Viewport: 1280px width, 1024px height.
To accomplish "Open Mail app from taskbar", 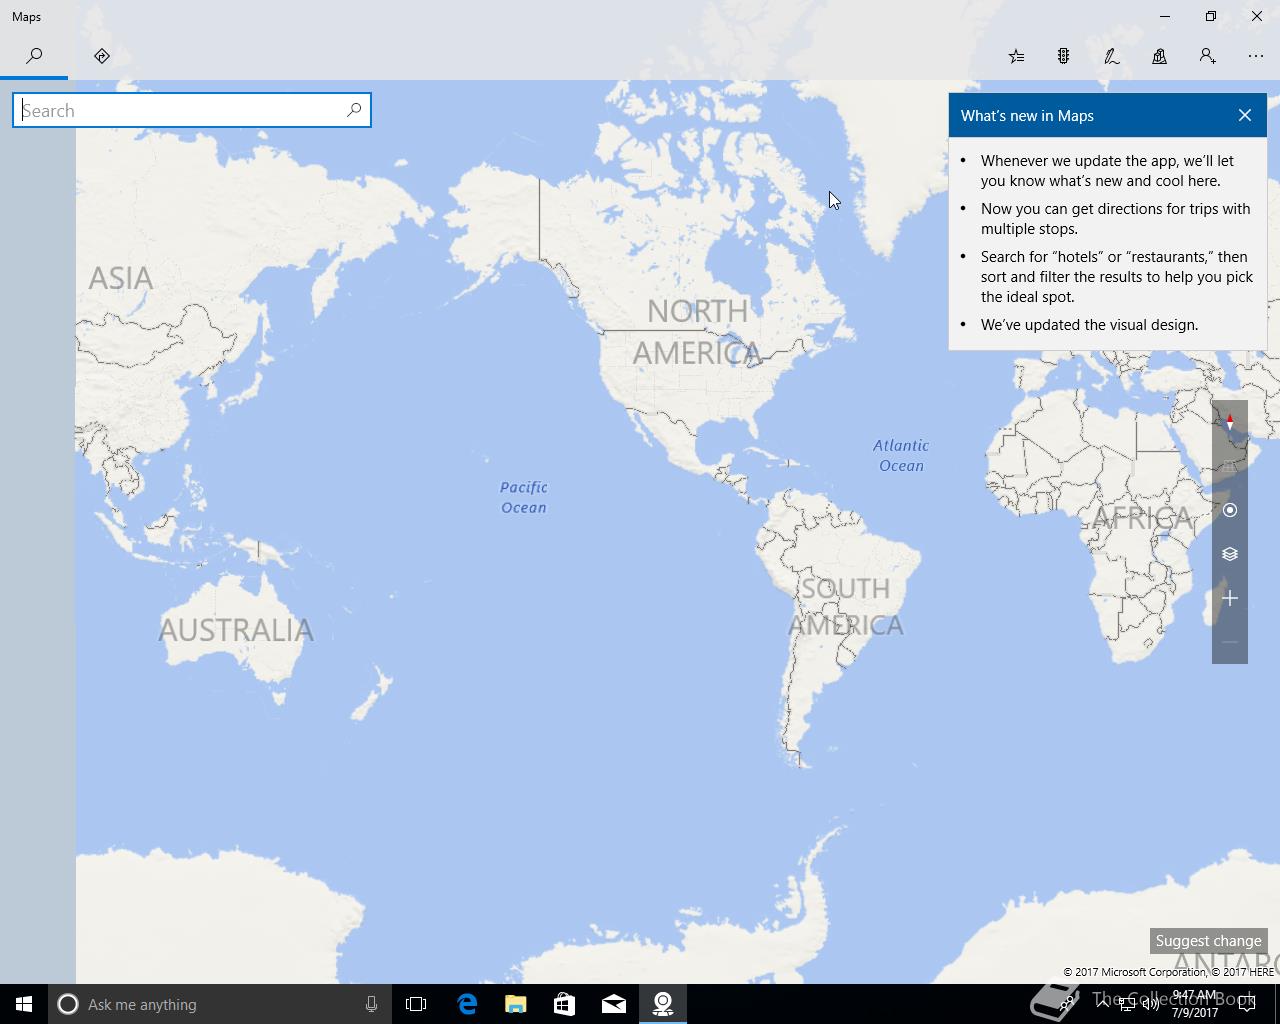I will tap(614, 1004).
